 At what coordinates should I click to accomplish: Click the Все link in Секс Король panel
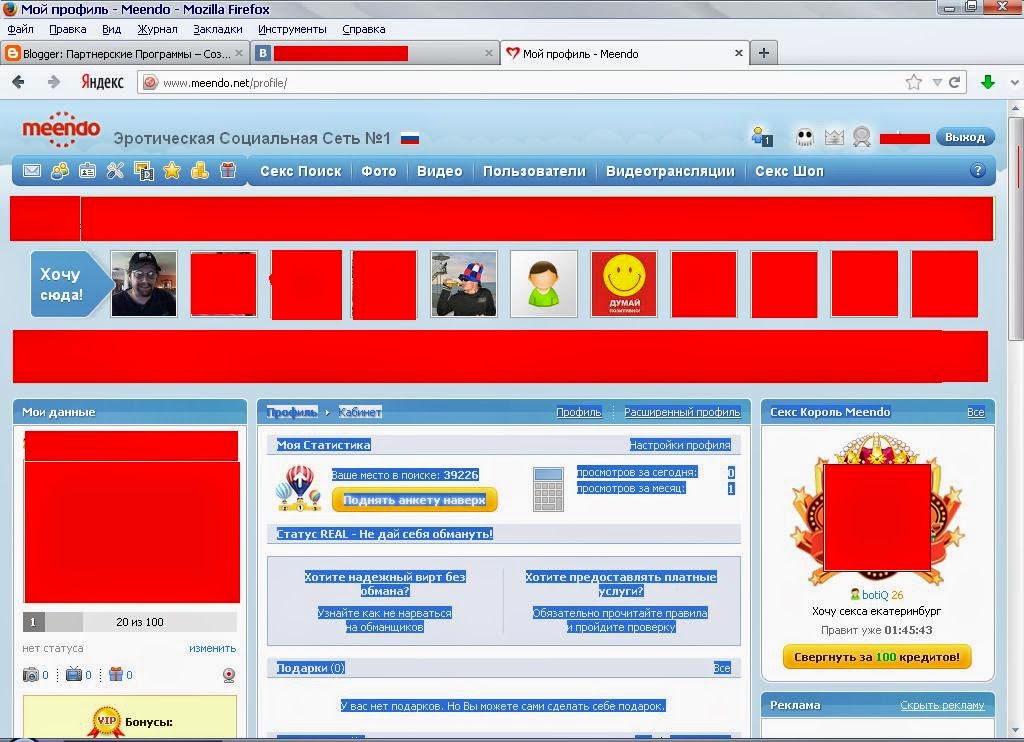pos(976,412)
